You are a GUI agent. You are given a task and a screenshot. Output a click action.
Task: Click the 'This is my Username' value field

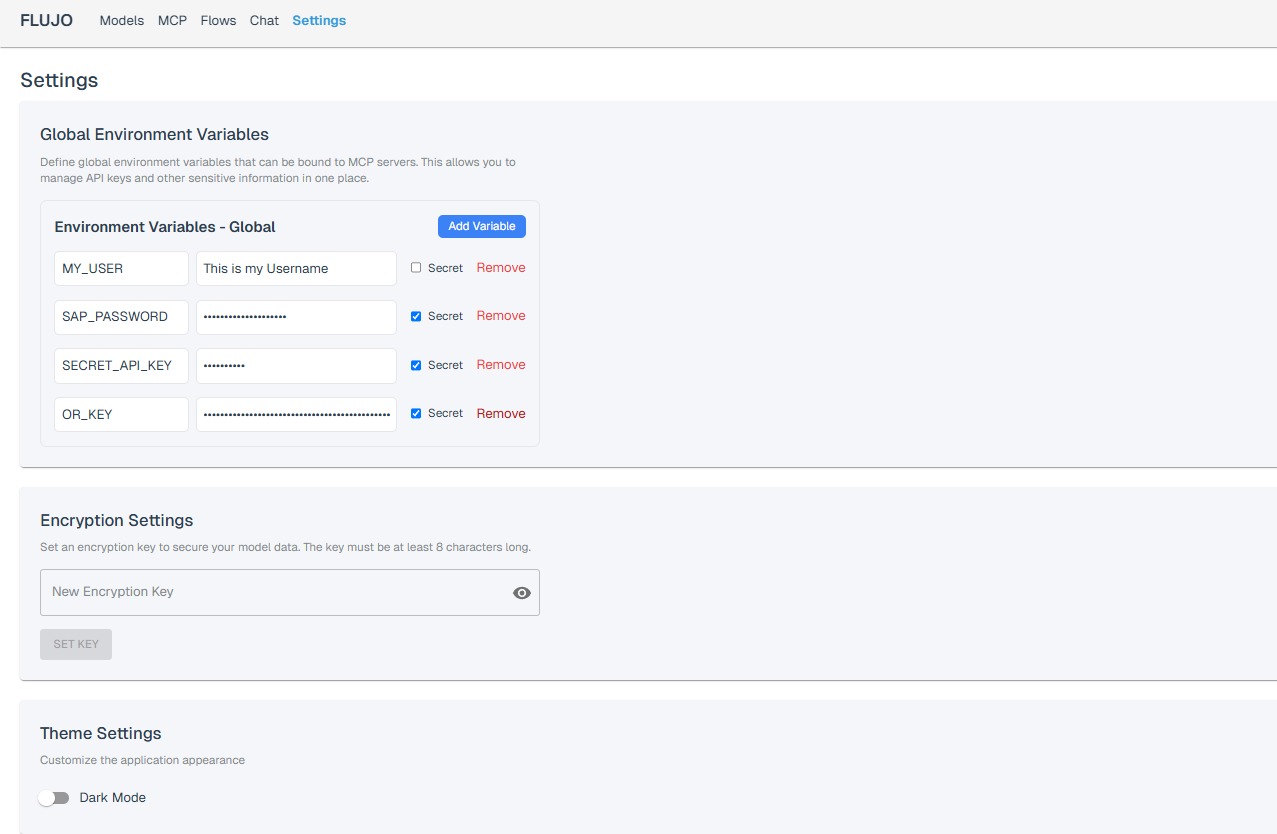point(296,268)
